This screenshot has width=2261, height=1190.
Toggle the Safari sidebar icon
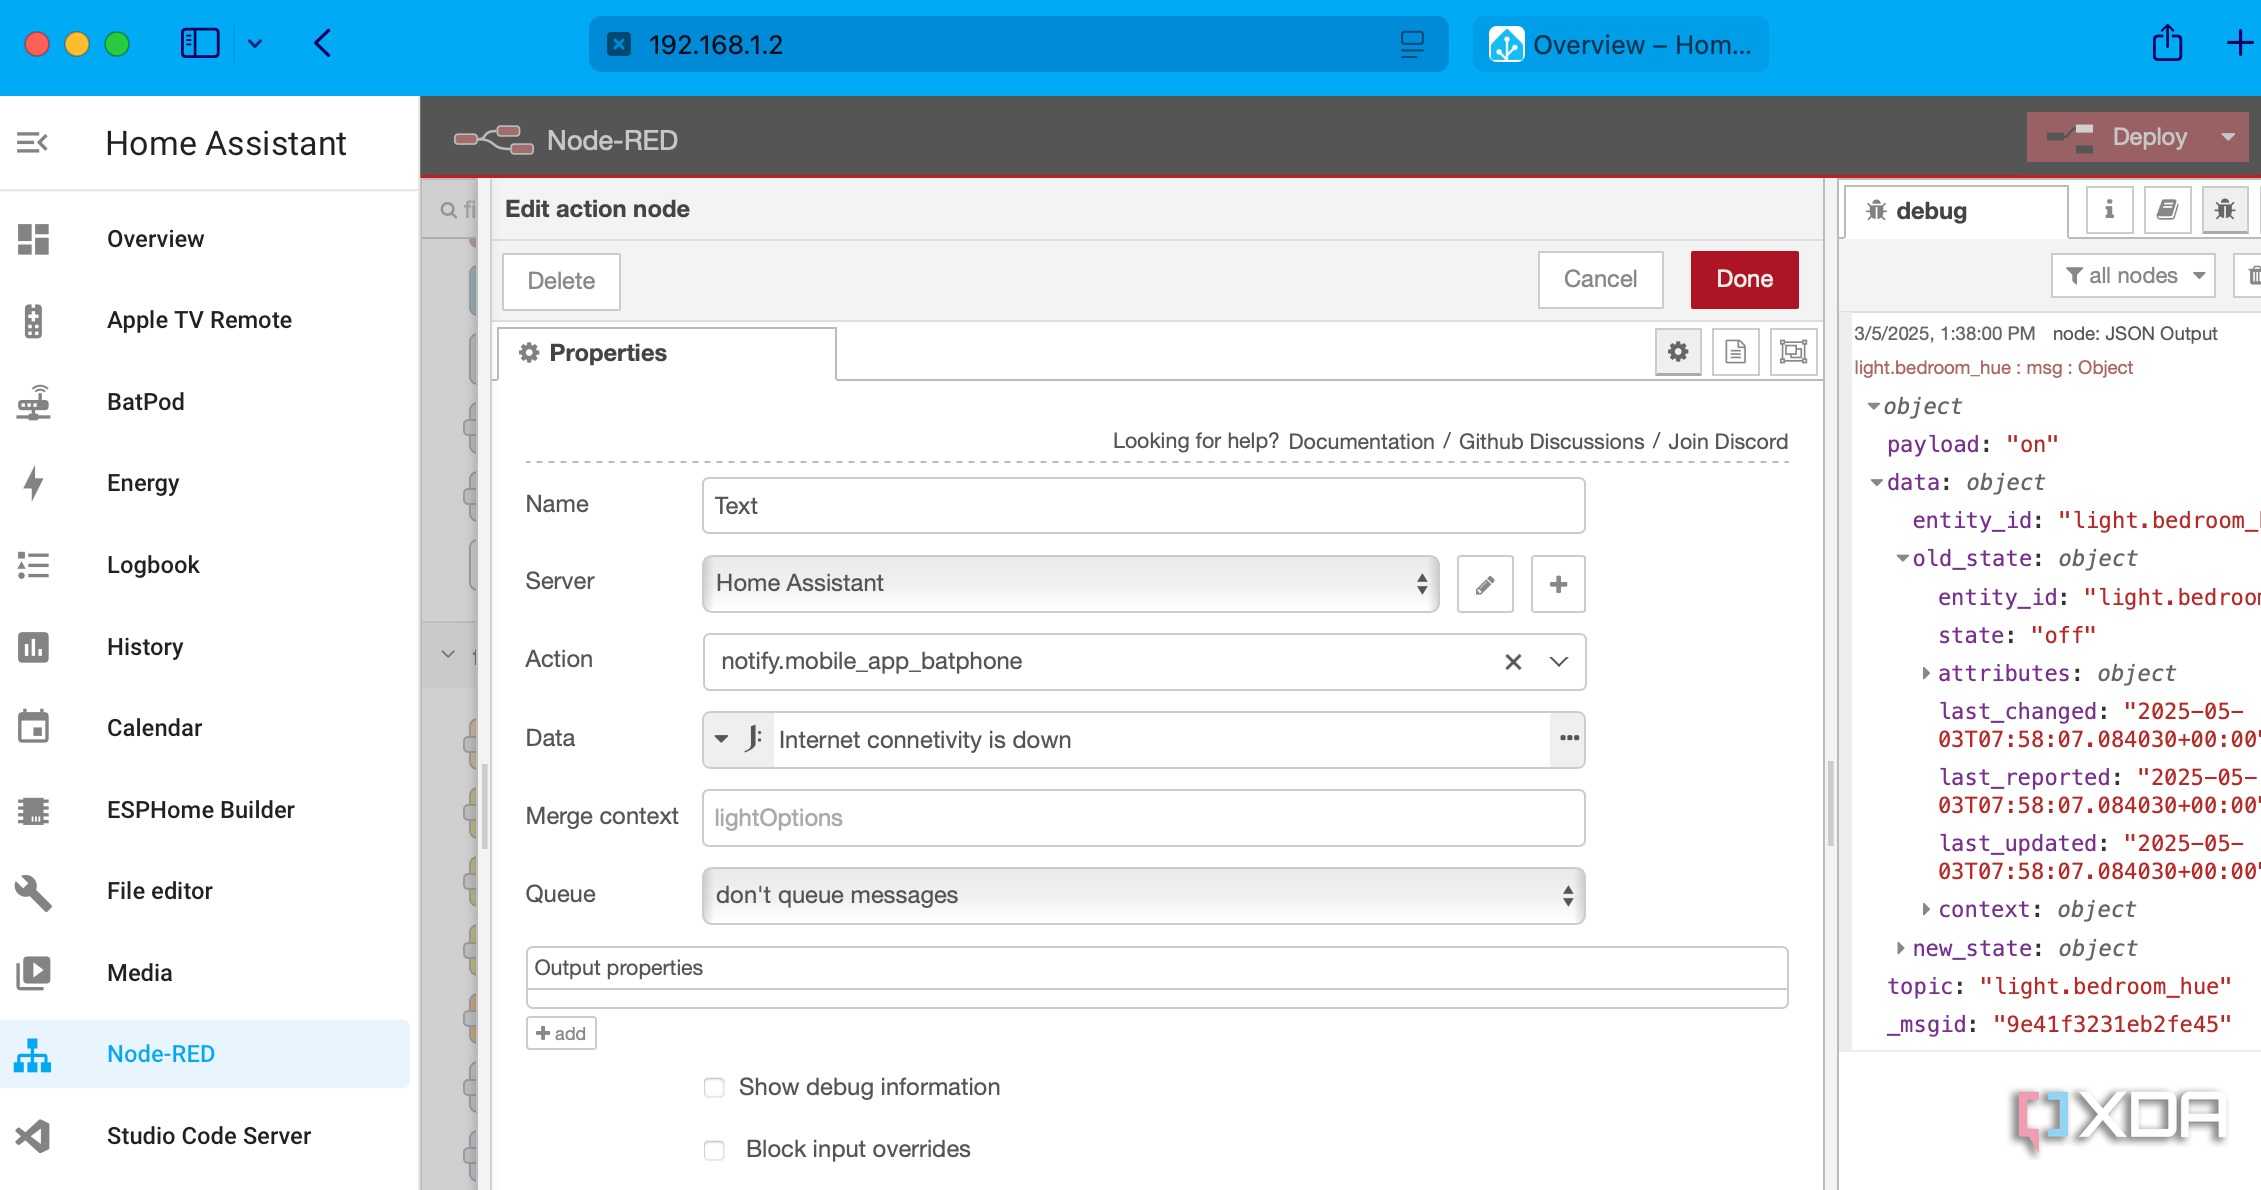pos(200,43)
